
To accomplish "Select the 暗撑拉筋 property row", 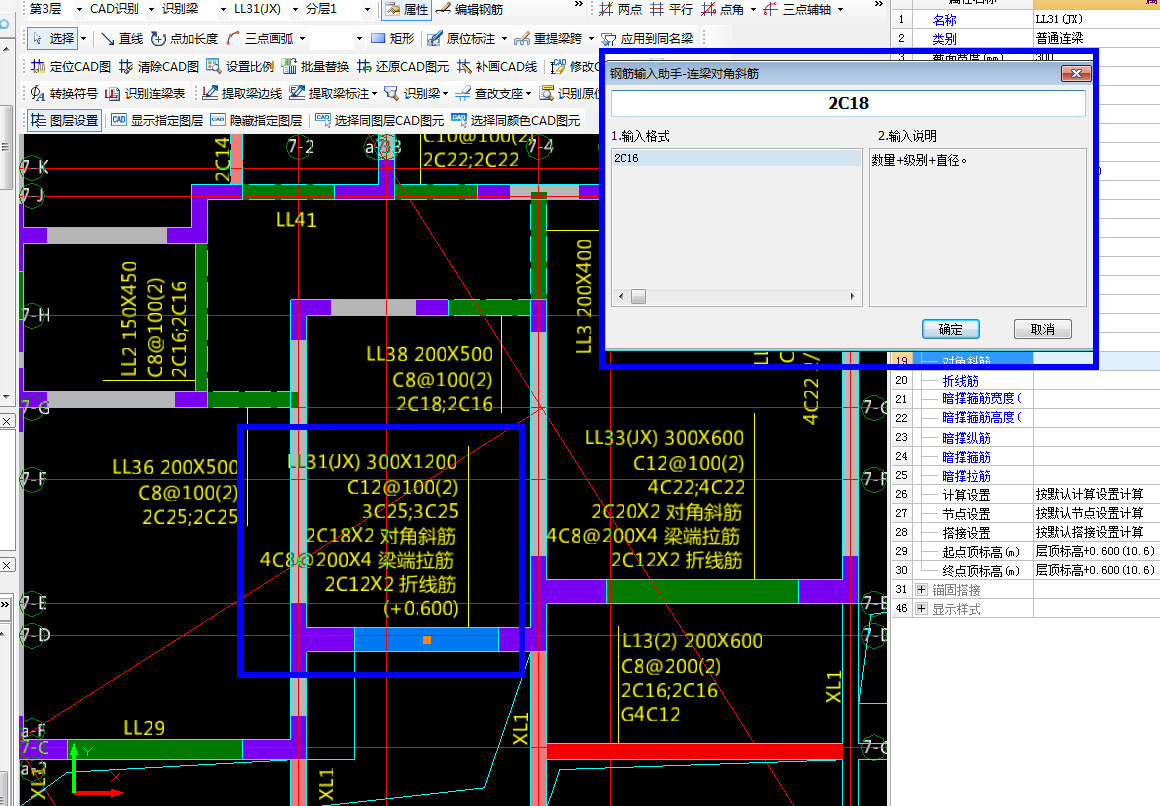I will coord(966,476).
